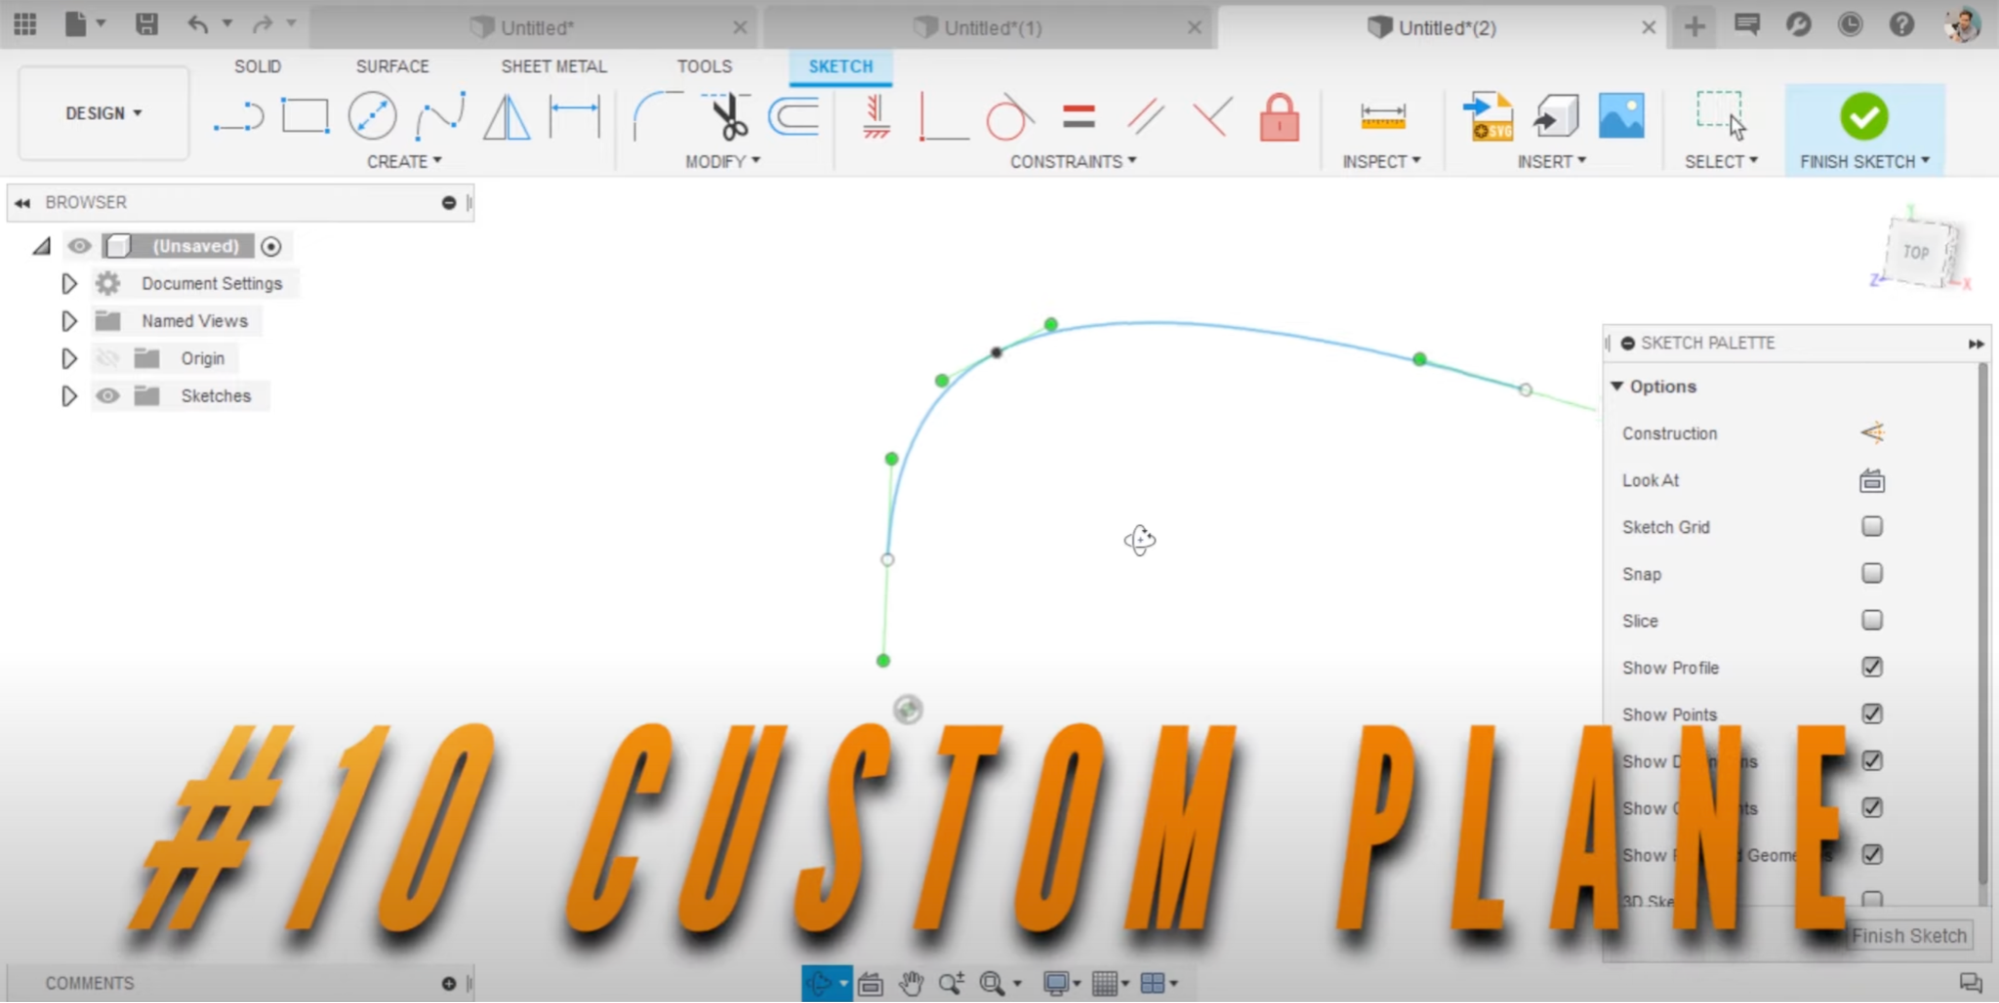Choose the Rectangle sketch tool
This screenshot has width=1999, height=1003.
pos(305,116)
